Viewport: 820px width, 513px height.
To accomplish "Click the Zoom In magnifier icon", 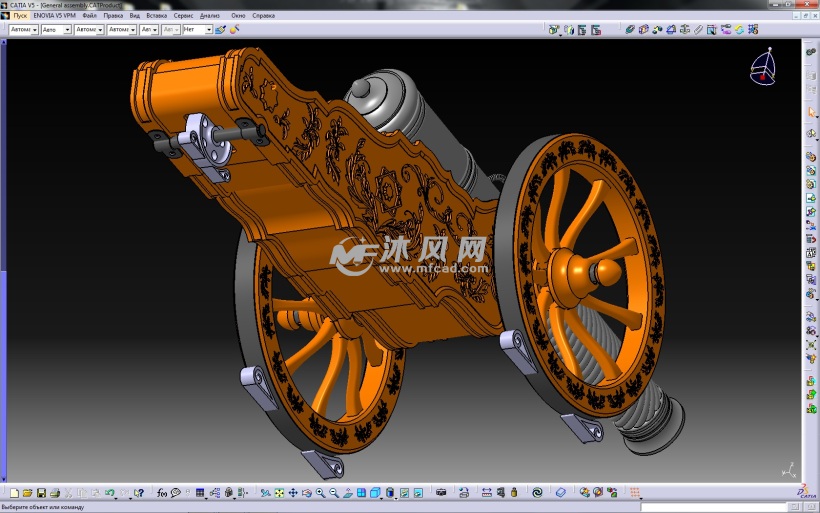I will pyautogui.click(x=320, y=493).
